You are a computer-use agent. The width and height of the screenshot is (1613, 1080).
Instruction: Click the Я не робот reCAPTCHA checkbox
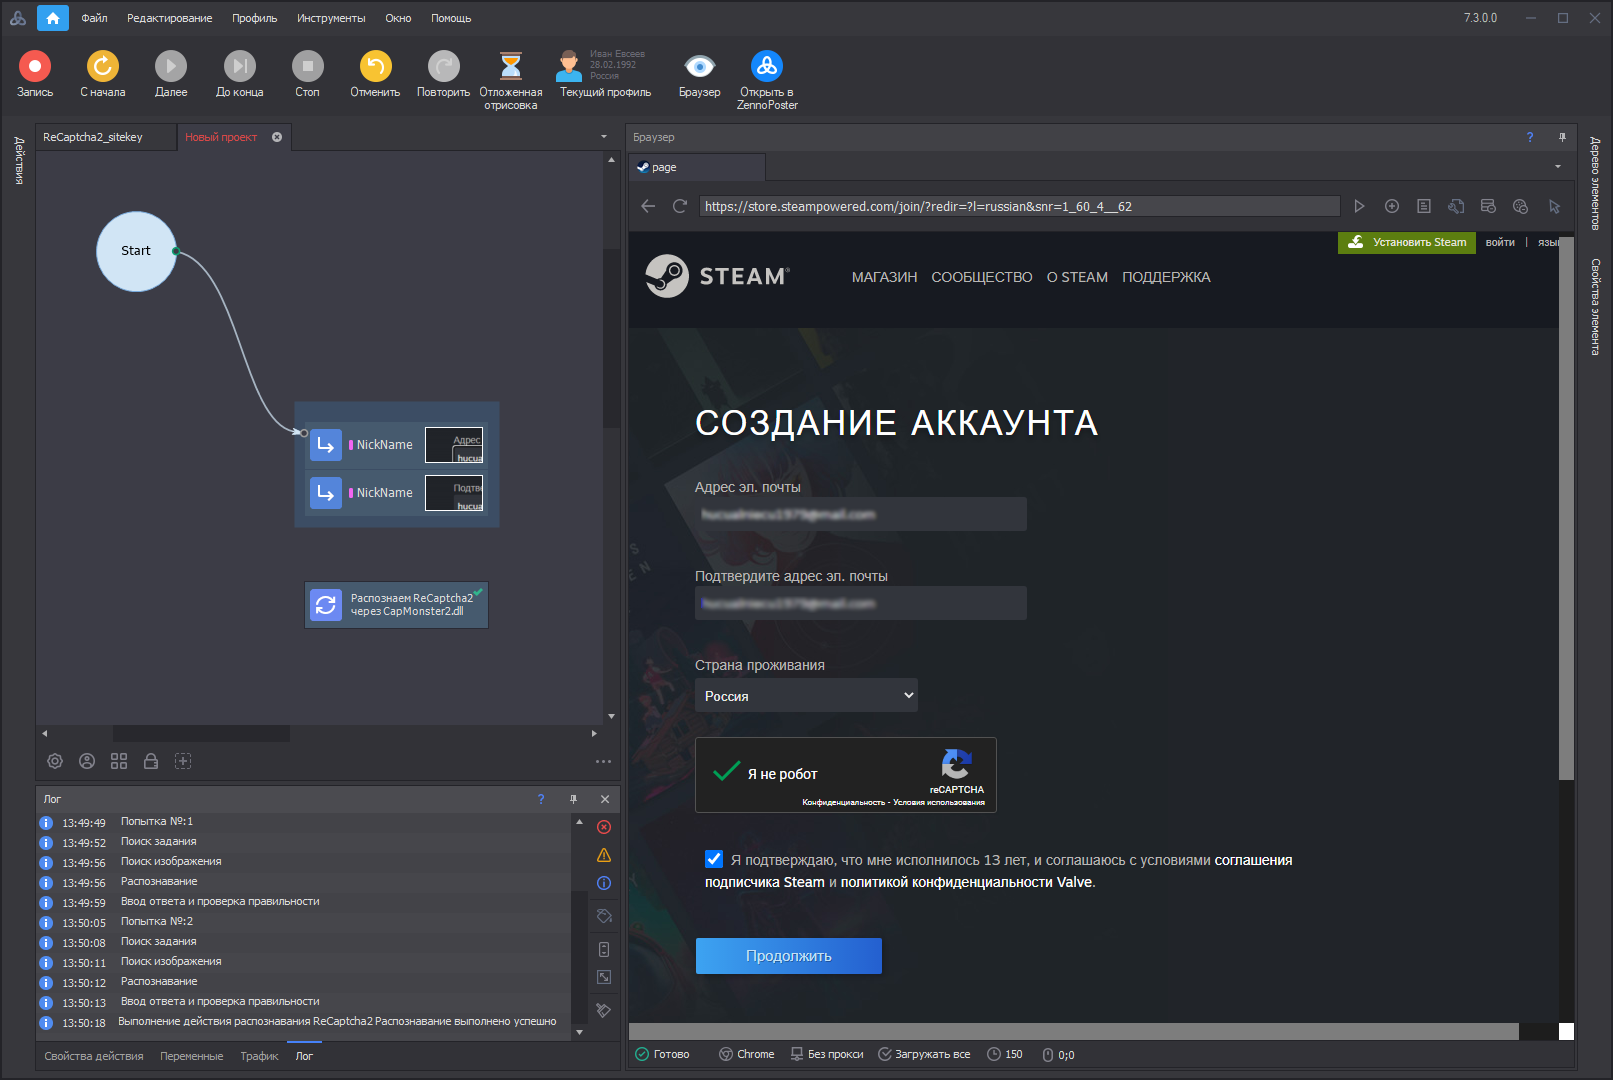coord(726,773)
